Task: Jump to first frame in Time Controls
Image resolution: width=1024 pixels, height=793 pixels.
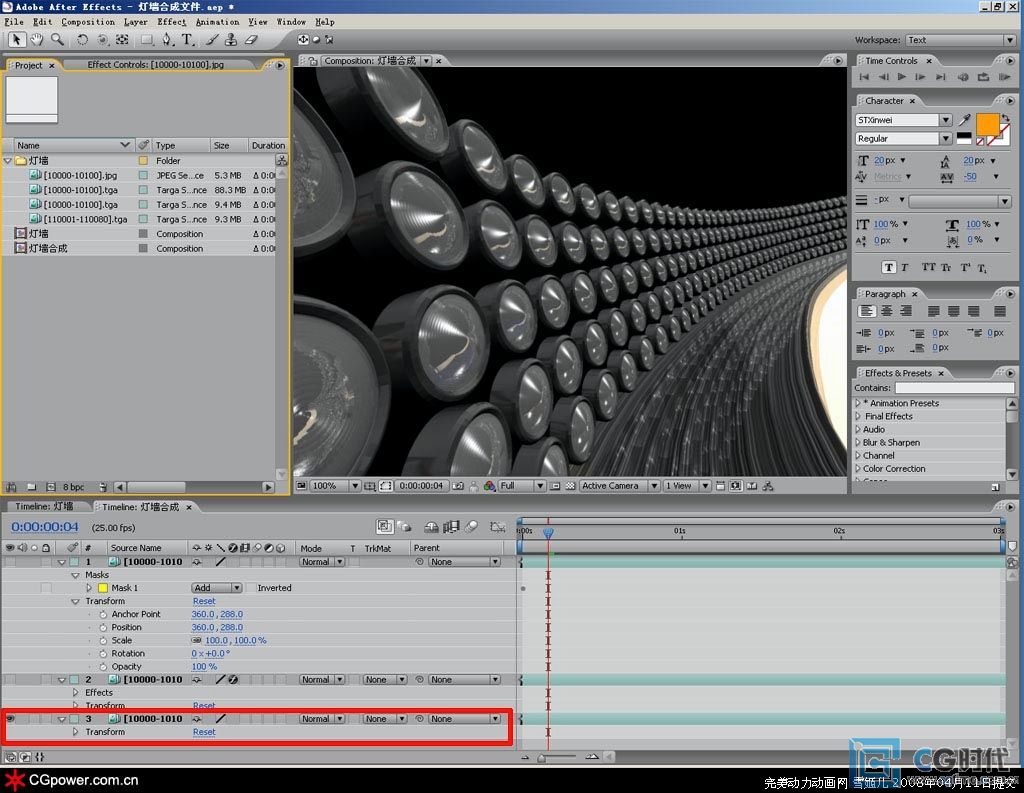Action: coord(864,77)
